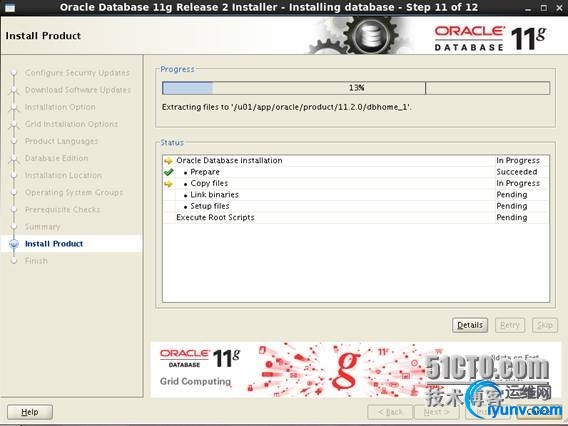The height and width of the screenshot is (426, 568).
Task: Click yellow arrow icon beside Copy files
Action: click(168, 184)
